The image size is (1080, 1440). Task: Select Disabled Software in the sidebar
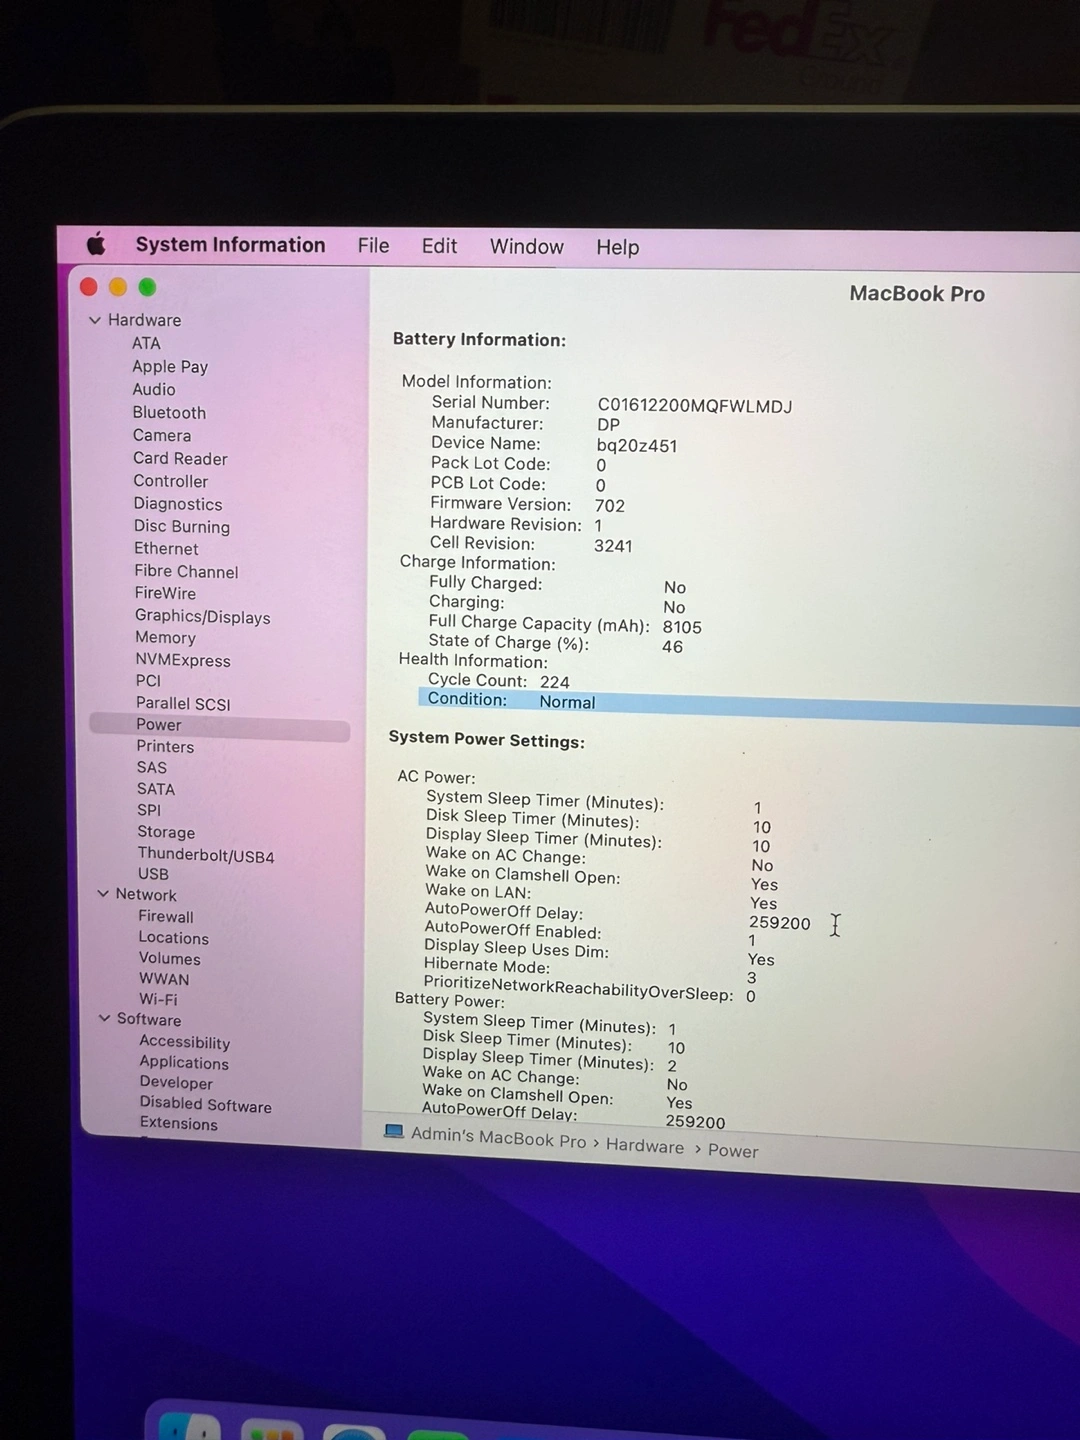coord(206,1104)
